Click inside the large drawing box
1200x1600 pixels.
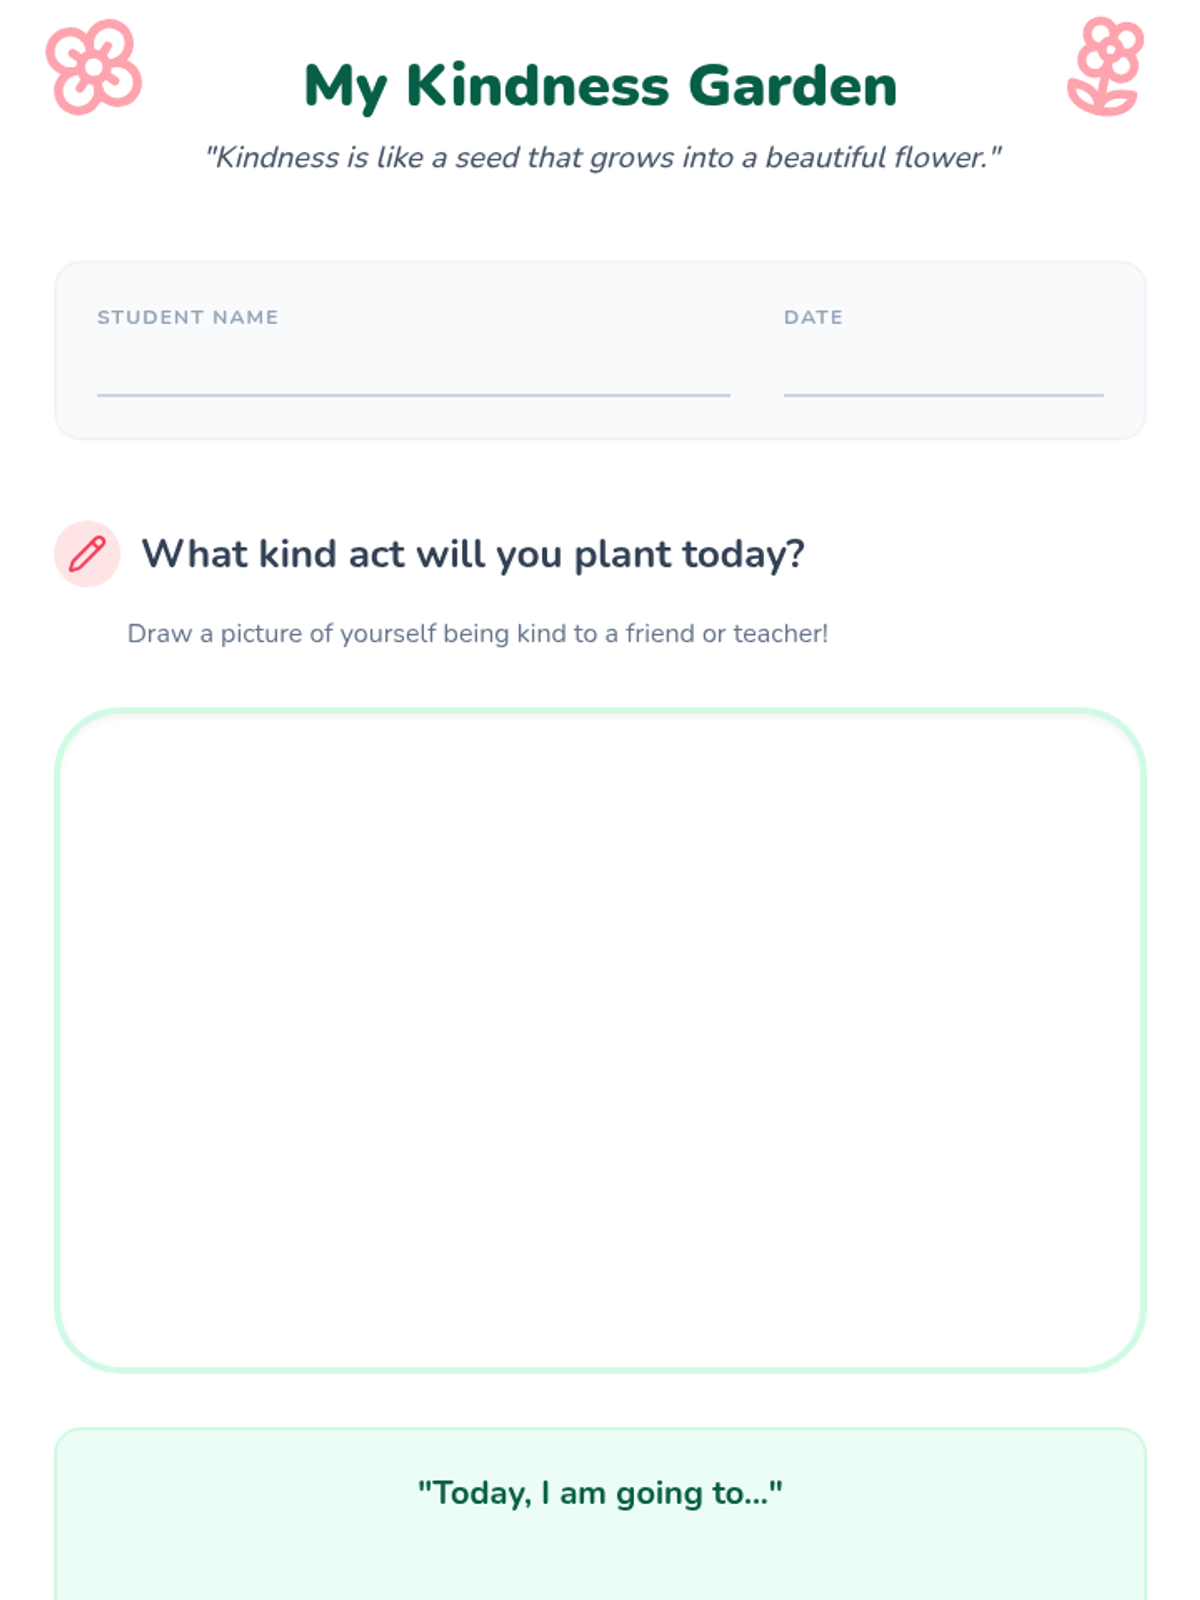pos(600,1040)
